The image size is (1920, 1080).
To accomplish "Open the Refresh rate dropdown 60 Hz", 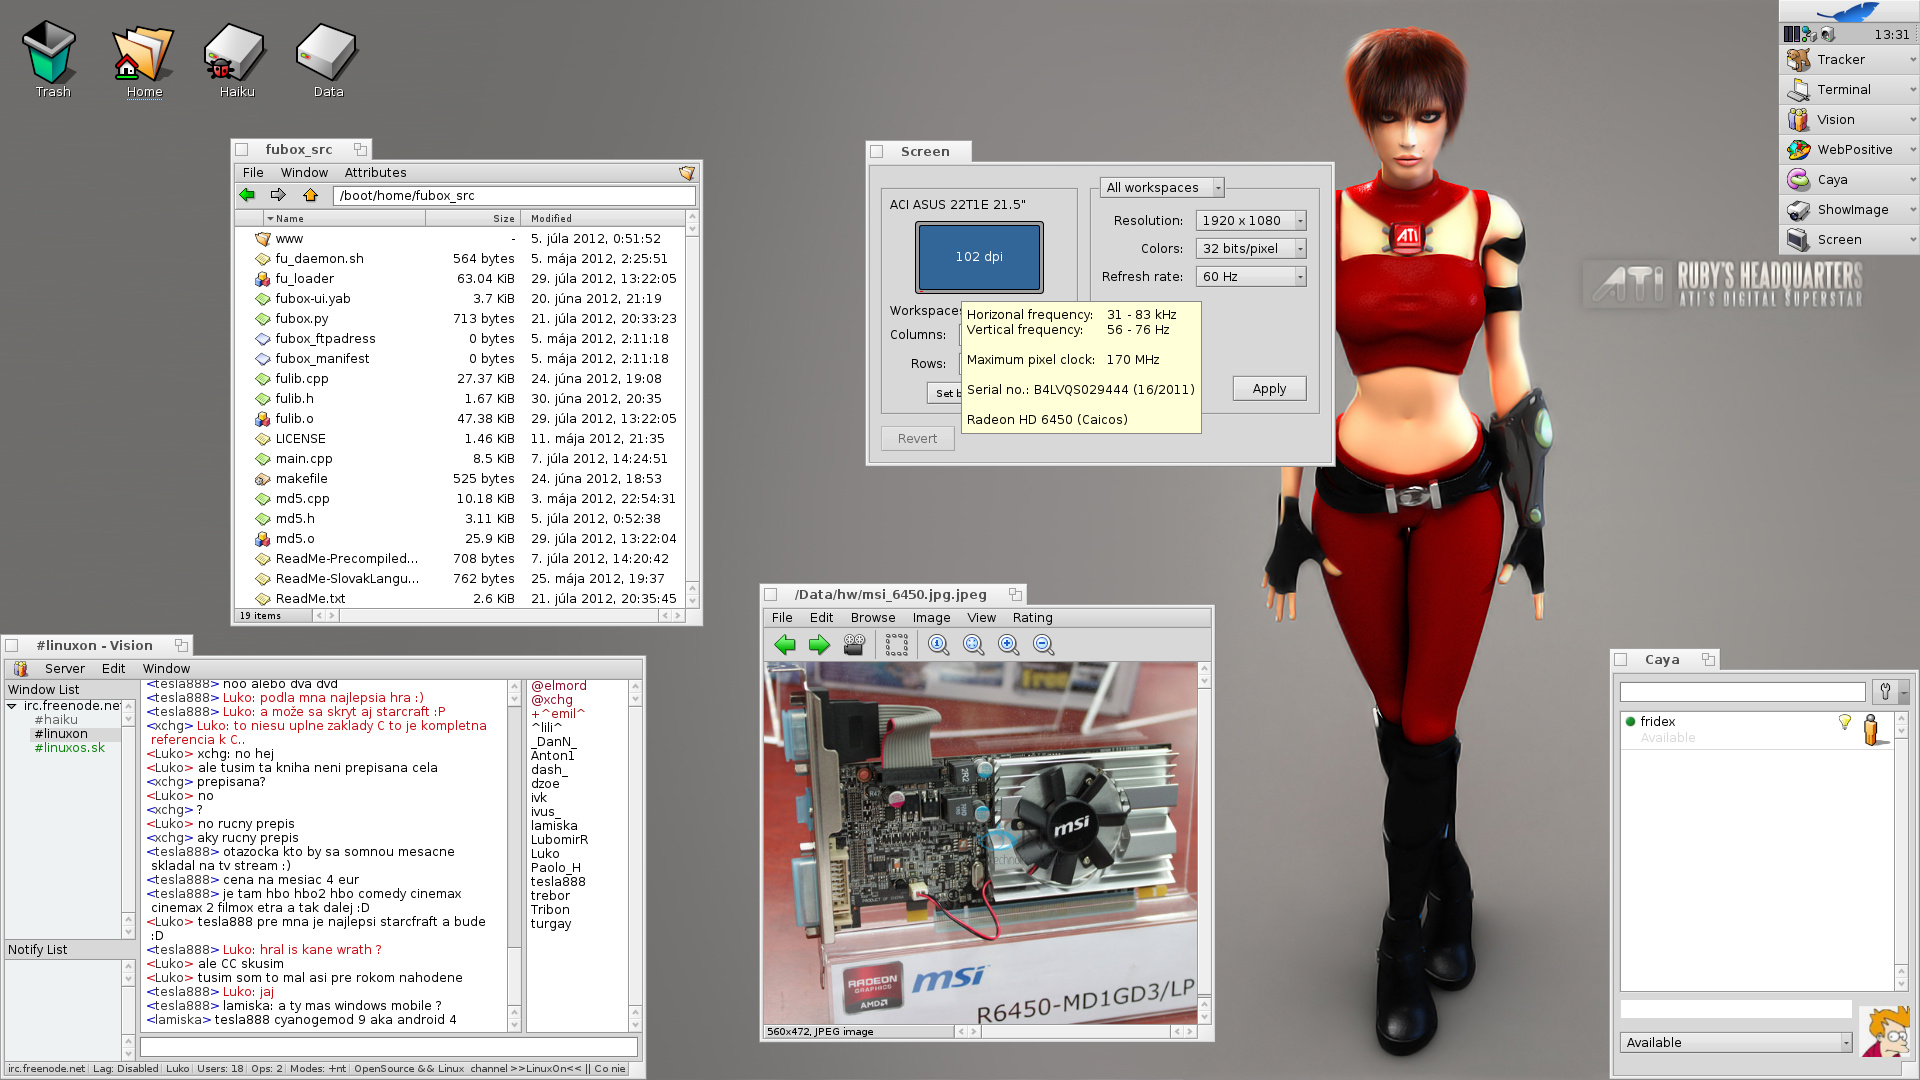I will (x=1250, y=277).
